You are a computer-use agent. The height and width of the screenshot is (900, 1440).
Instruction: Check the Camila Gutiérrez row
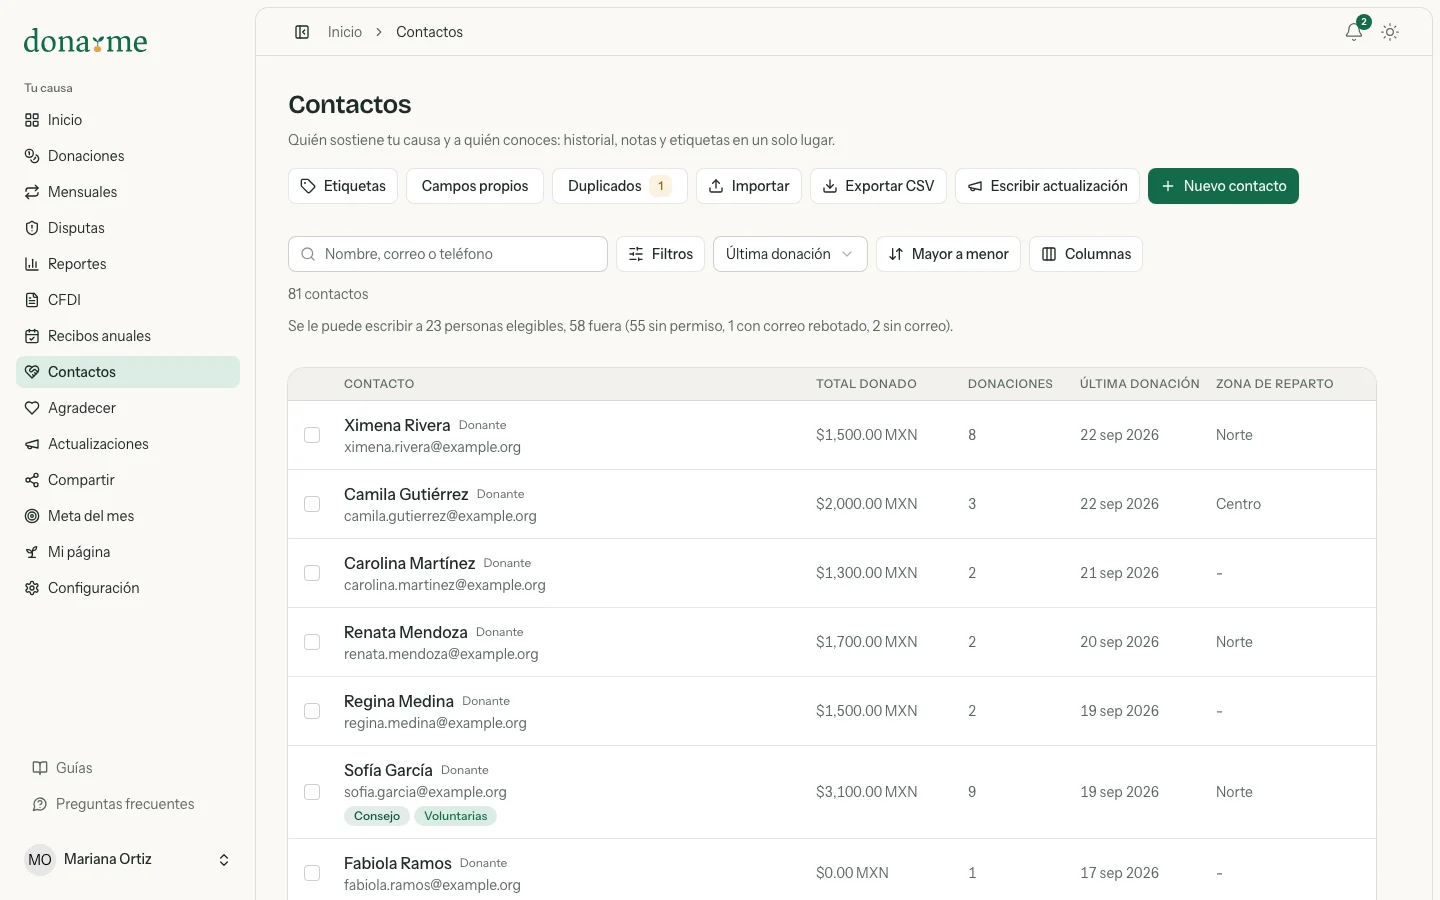tap(312, 504)
